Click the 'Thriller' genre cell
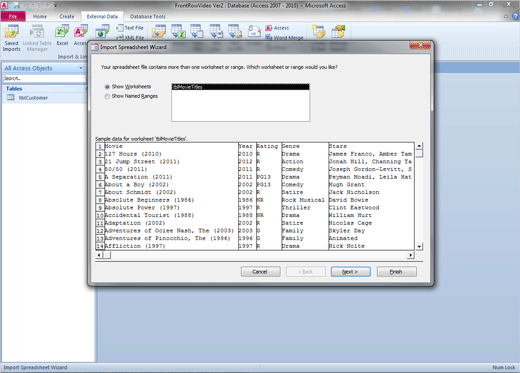Screen dimensions: 520x373 (x=304, y=208)
